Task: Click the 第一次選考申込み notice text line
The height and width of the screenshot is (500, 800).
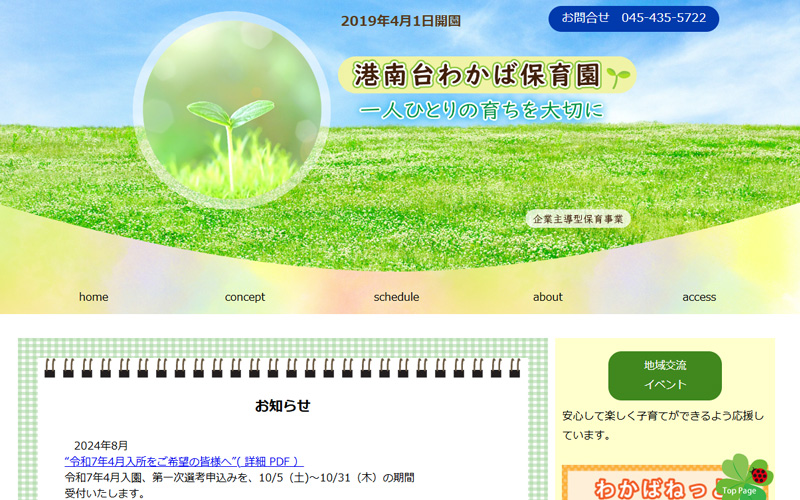Action: pos(239,478)
